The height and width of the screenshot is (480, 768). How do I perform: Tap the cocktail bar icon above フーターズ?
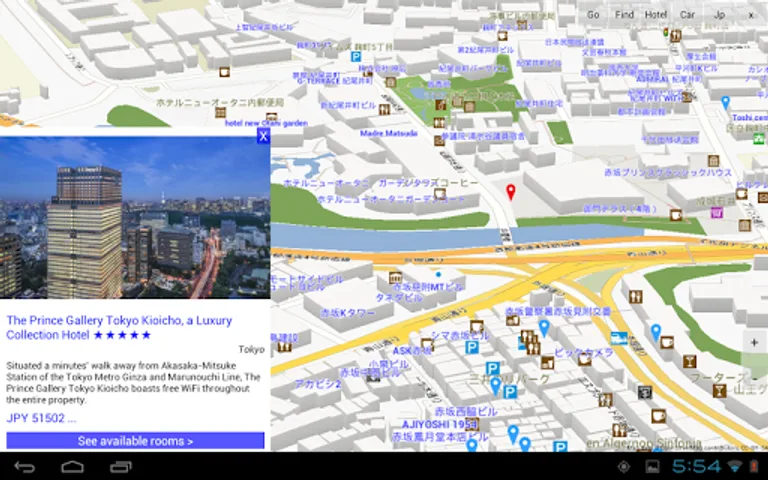(x=690, y=361)
